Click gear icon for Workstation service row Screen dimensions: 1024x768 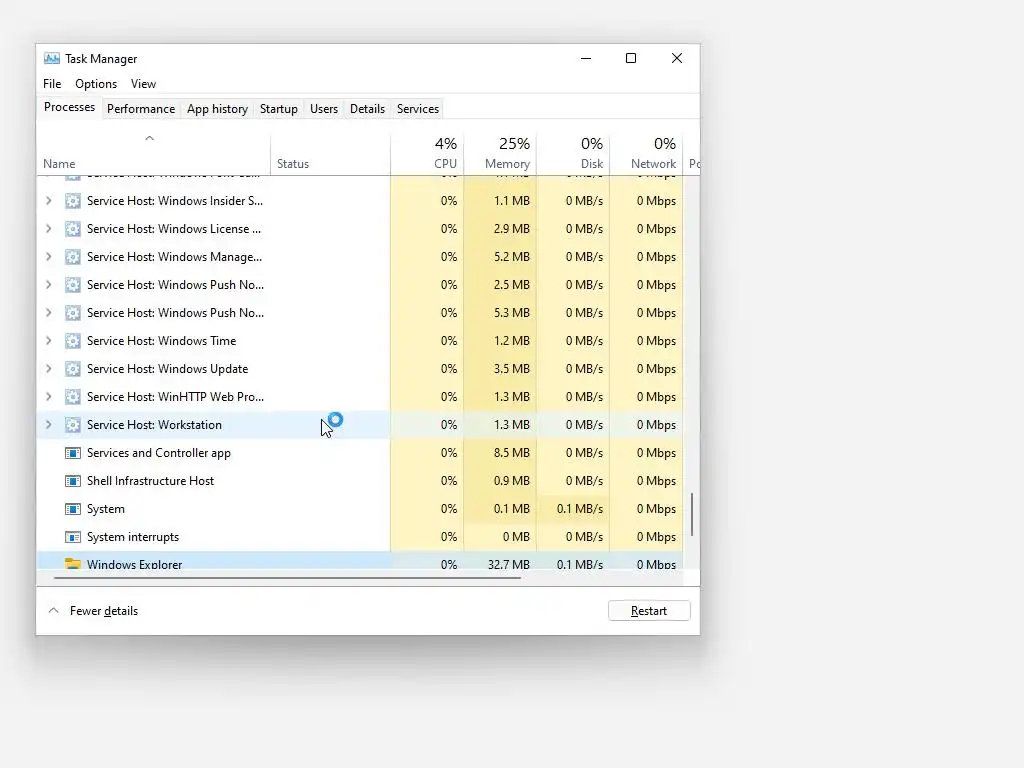point(72,425)
